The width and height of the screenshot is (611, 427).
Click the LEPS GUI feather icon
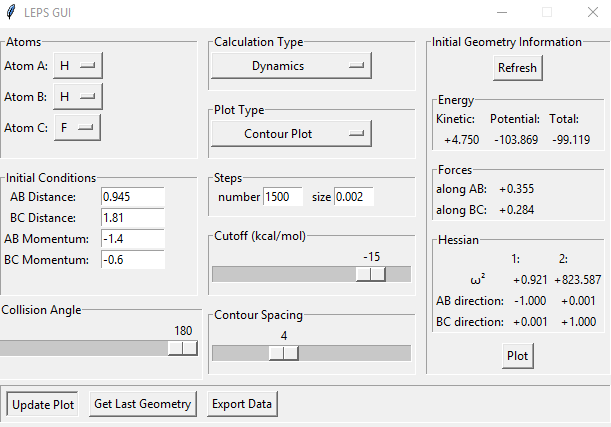tap(12, 12)
